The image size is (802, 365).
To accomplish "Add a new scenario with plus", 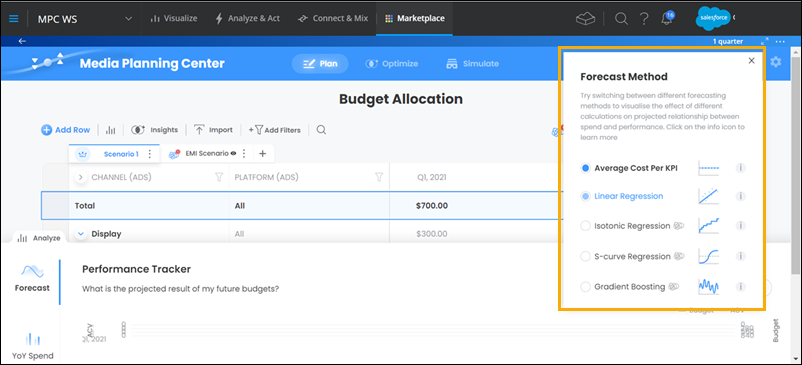I will click(262, 153).
